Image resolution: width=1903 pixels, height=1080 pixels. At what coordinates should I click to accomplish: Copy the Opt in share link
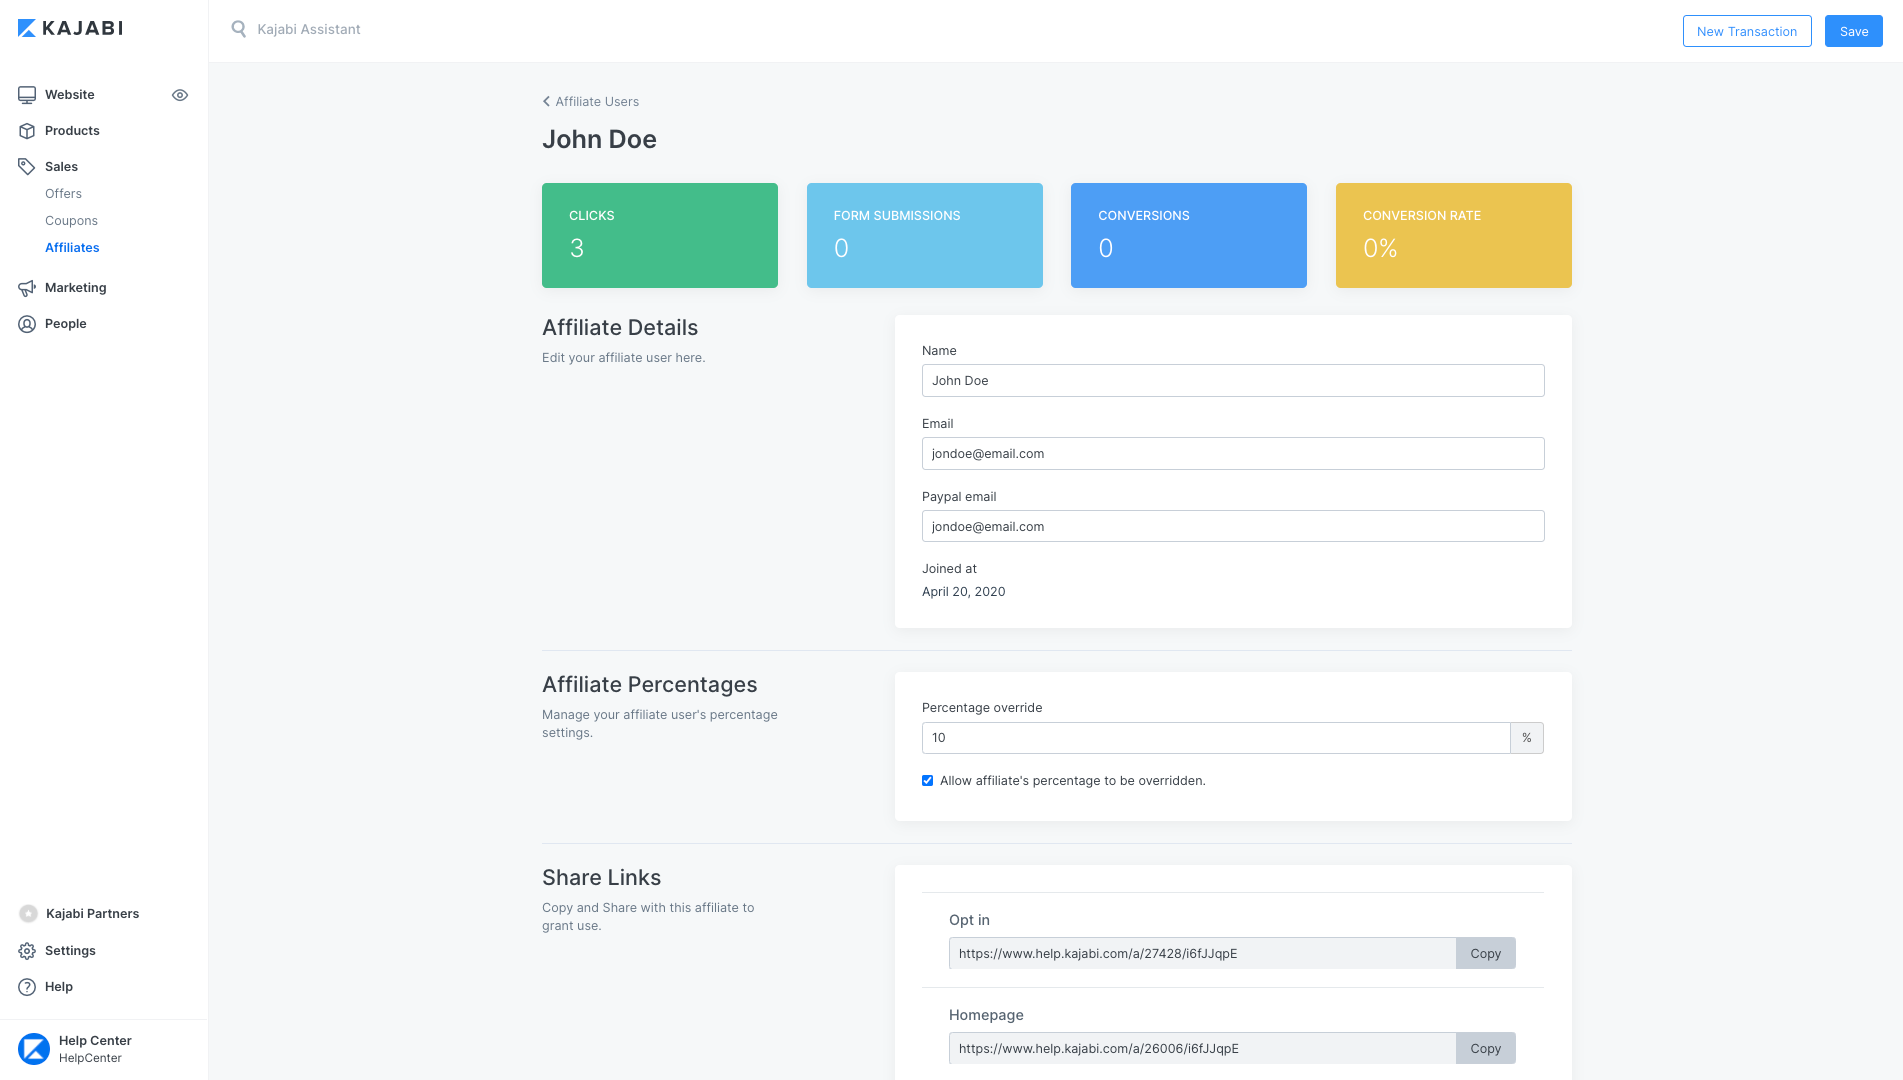tap(1485, 954)
